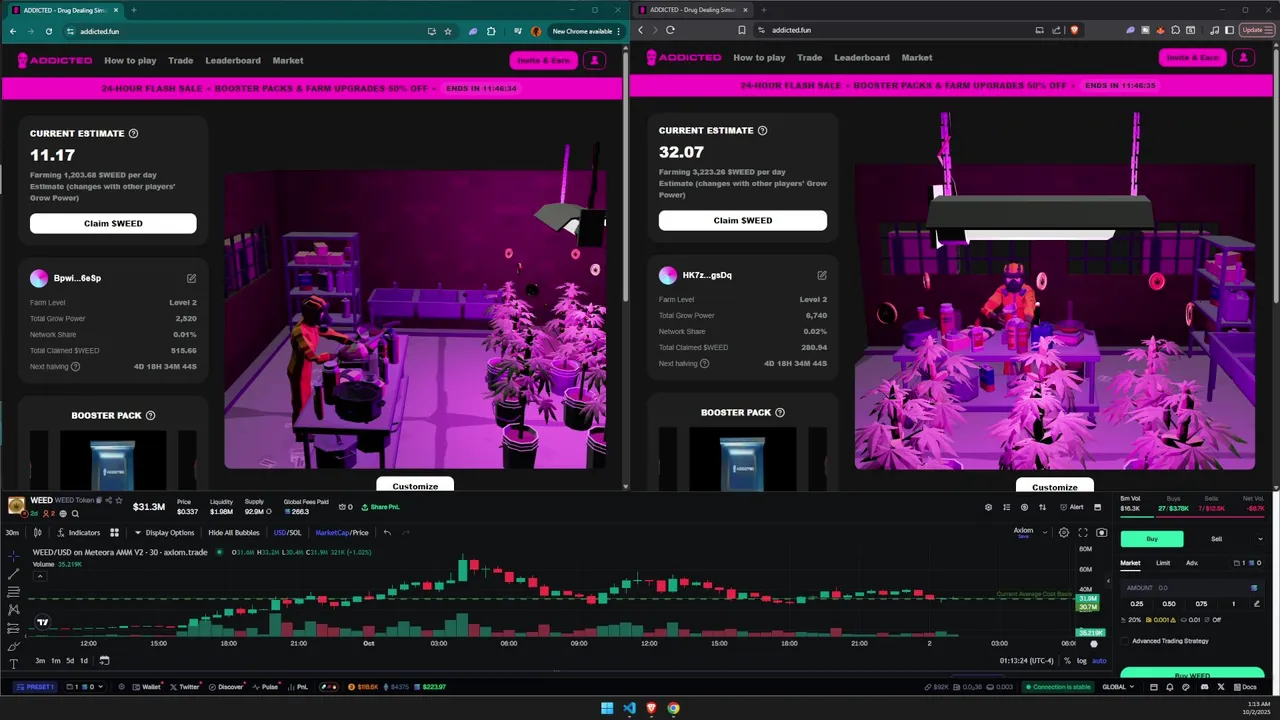Select the trend line drawing tool

tap(13, 573)
